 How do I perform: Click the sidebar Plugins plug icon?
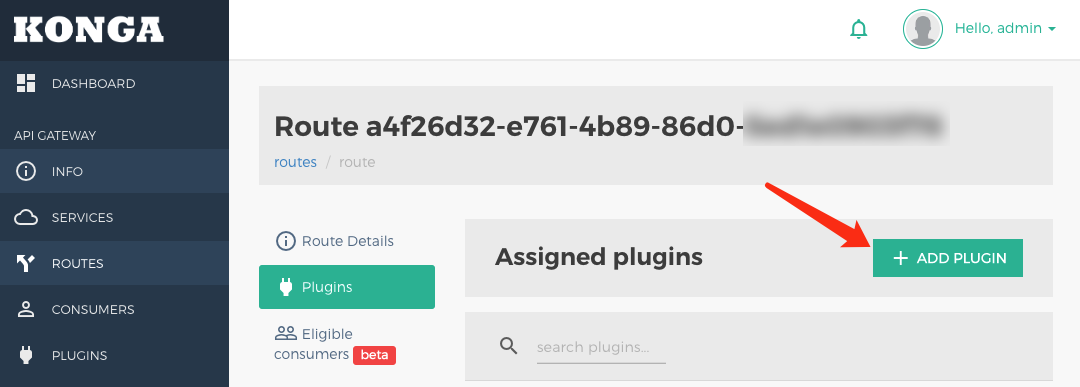pyautogui.click(x=26, y=355)
